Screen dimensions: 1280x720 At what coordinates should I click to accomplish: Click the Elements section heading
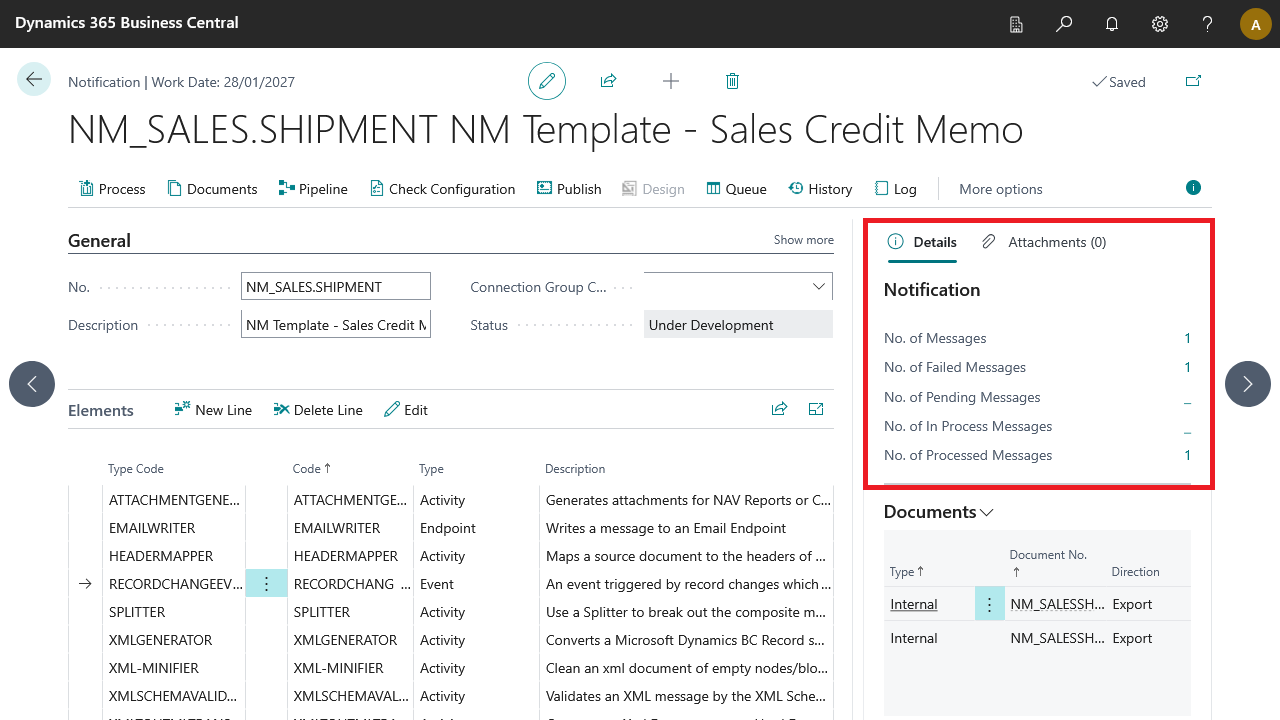[x=101, y=410]
